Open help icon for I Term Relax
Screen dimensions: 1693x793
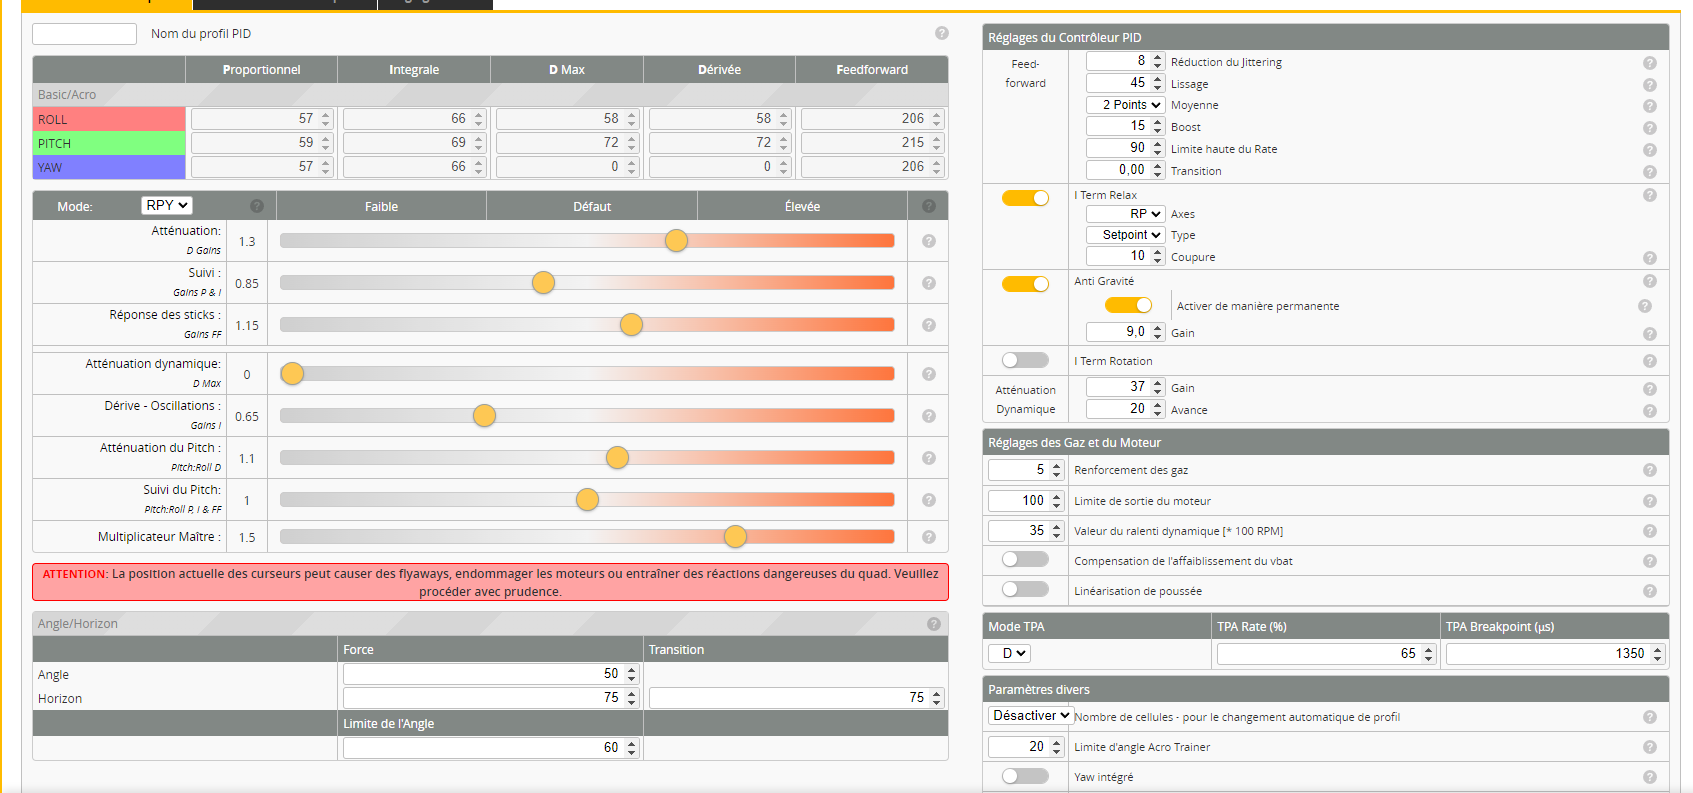[1649, 195]
